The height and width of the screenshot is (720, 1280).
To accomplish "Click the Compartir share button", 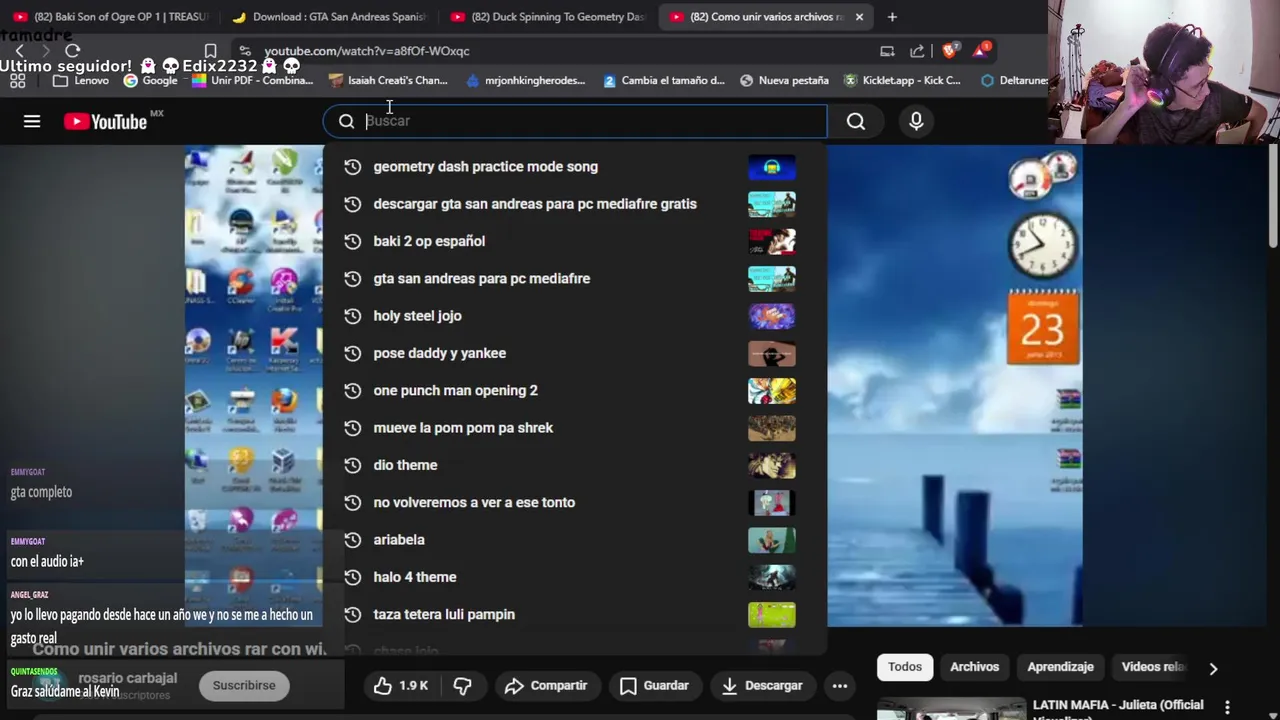I will coord(546,685).
